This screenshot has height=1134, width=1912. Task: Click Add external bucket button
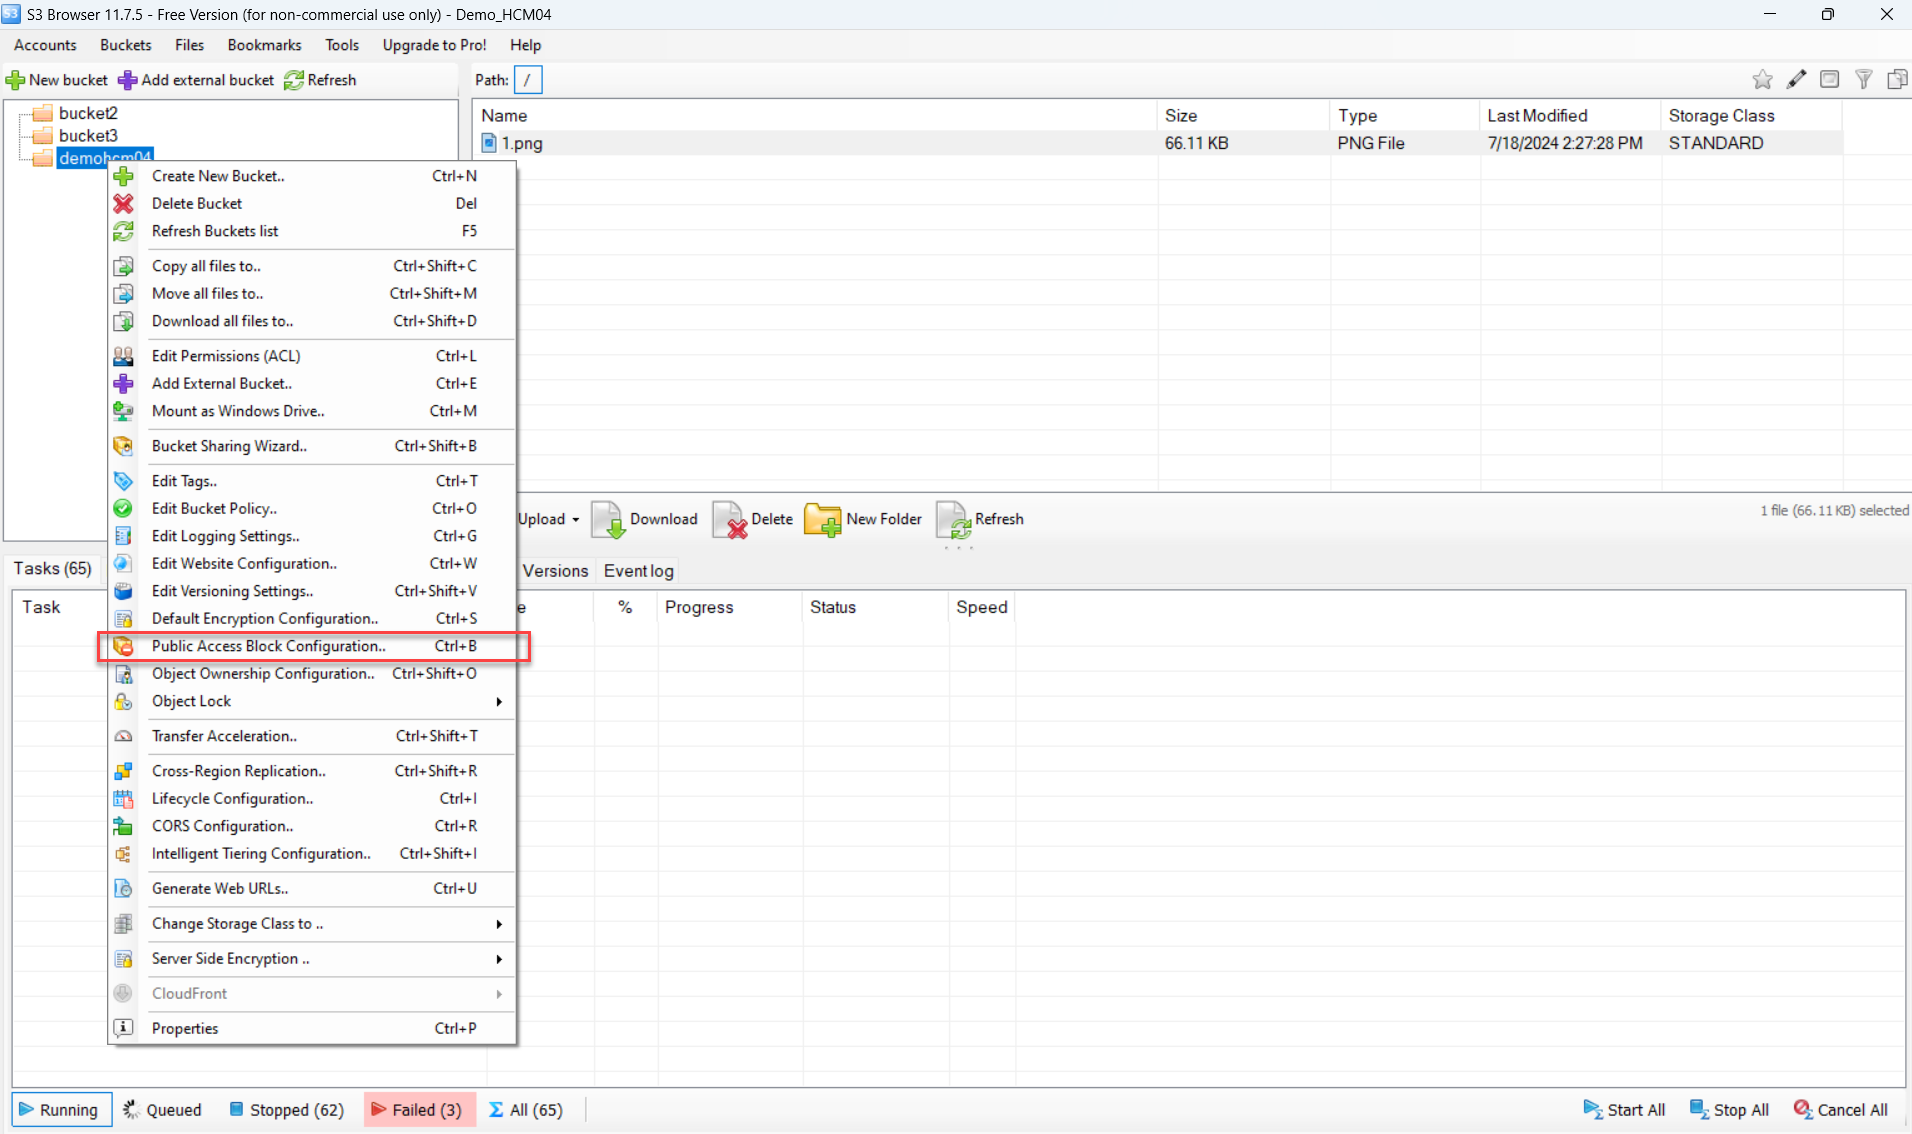click(x=196, y=80)
